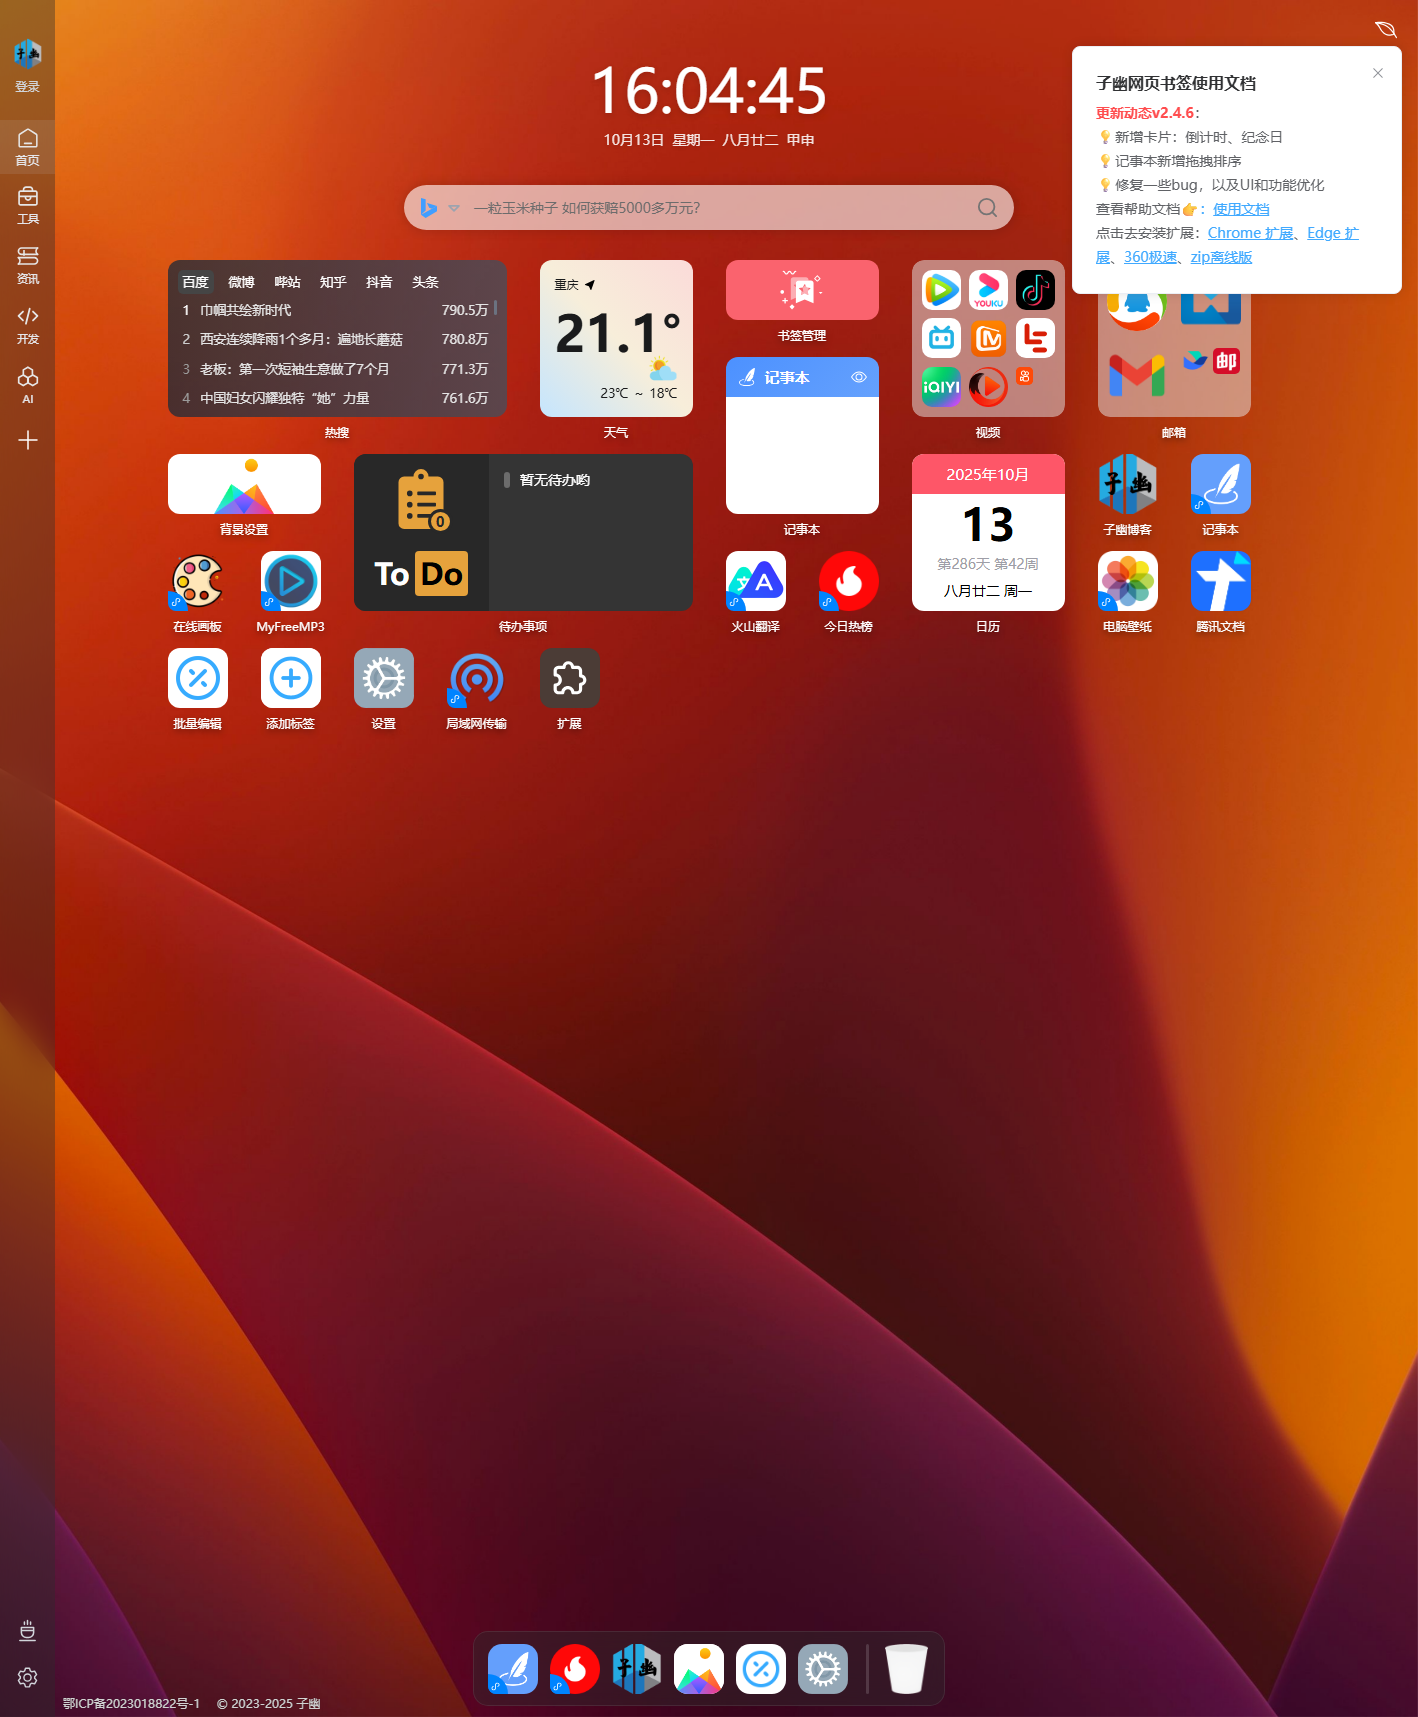Viewport: 1418px width, 1717px height.
Task: Switch to the 微博 hot search tab
Action: [x=241, y=282]
